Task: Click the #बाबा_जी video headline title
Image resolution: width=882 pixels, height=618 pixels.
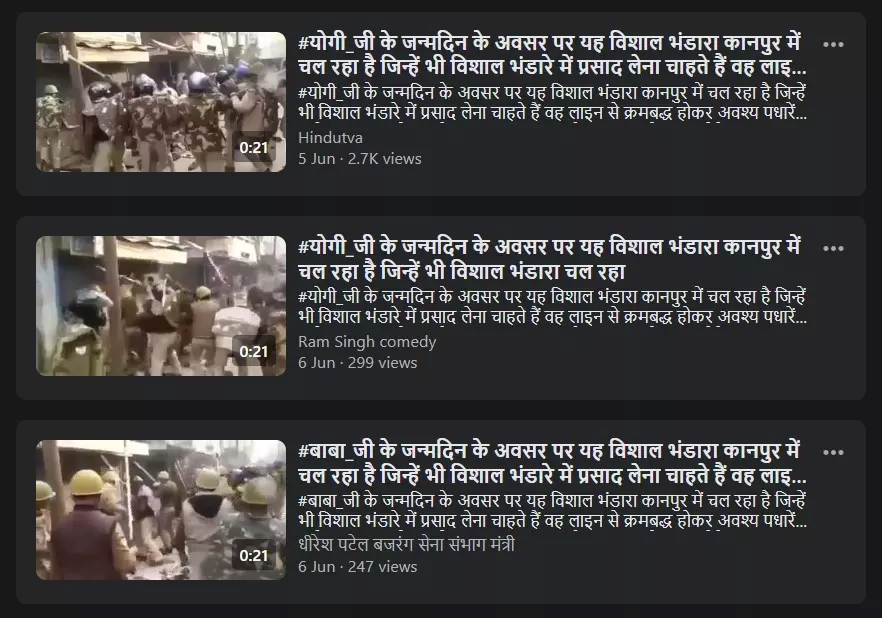Action: (x=552, y=463)
